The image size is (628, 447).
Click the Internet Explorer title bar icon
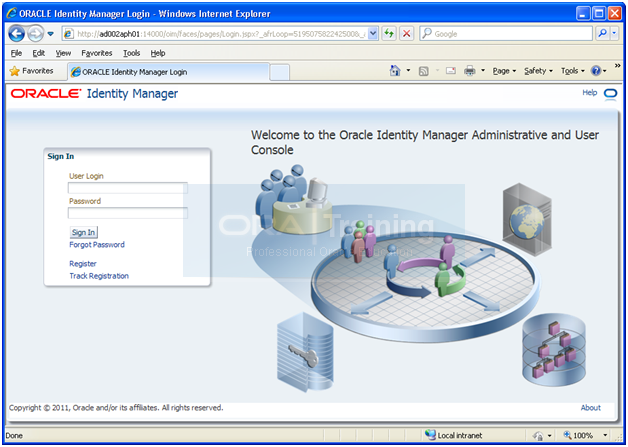tap(12, 13)
